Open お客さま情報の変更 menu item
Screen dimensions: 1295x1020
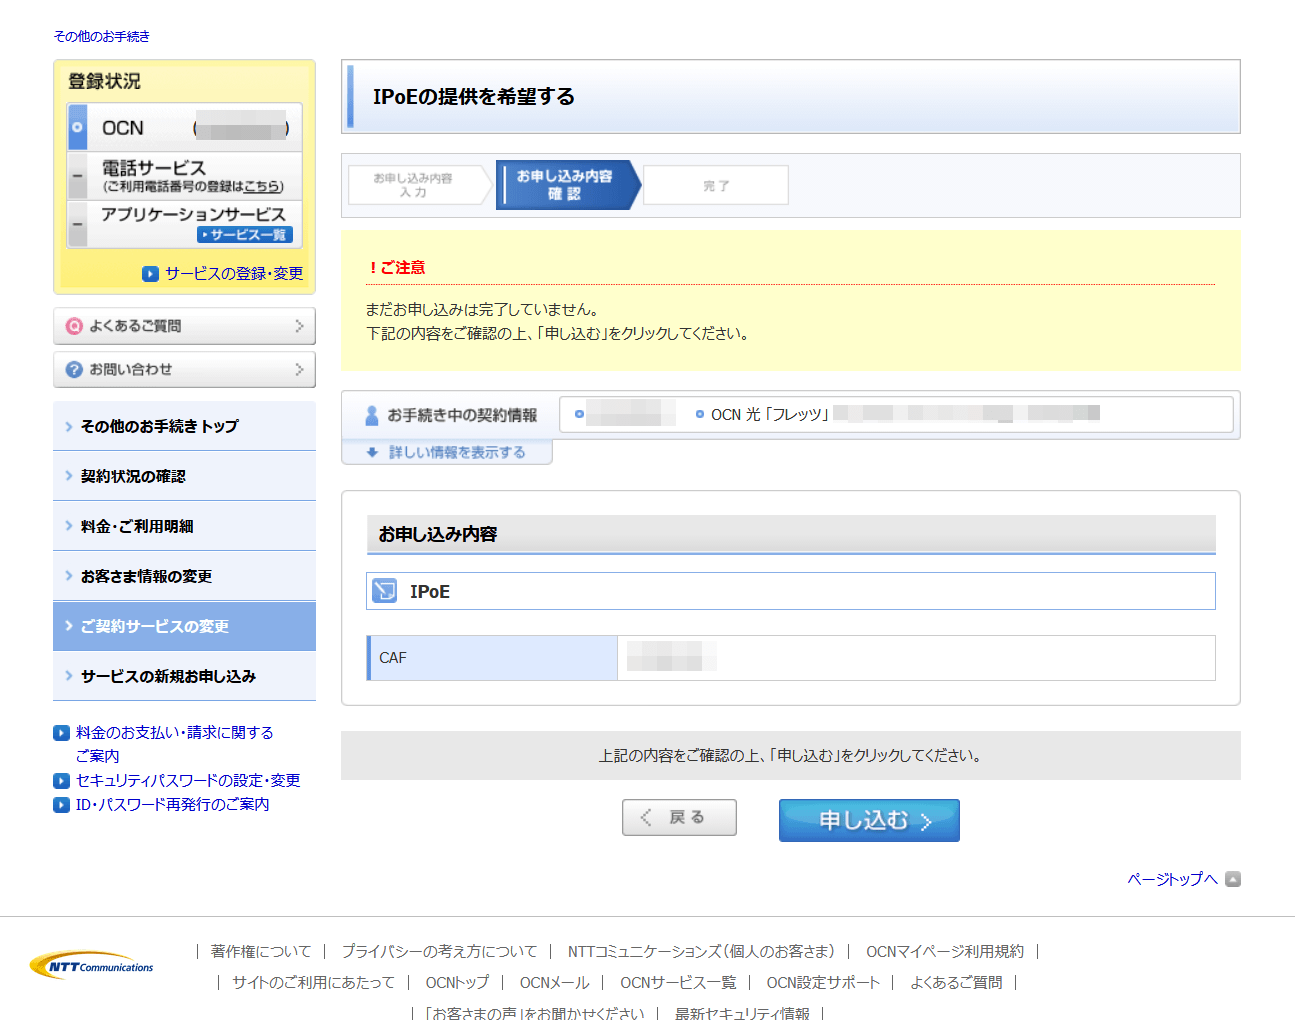(184, 576)
